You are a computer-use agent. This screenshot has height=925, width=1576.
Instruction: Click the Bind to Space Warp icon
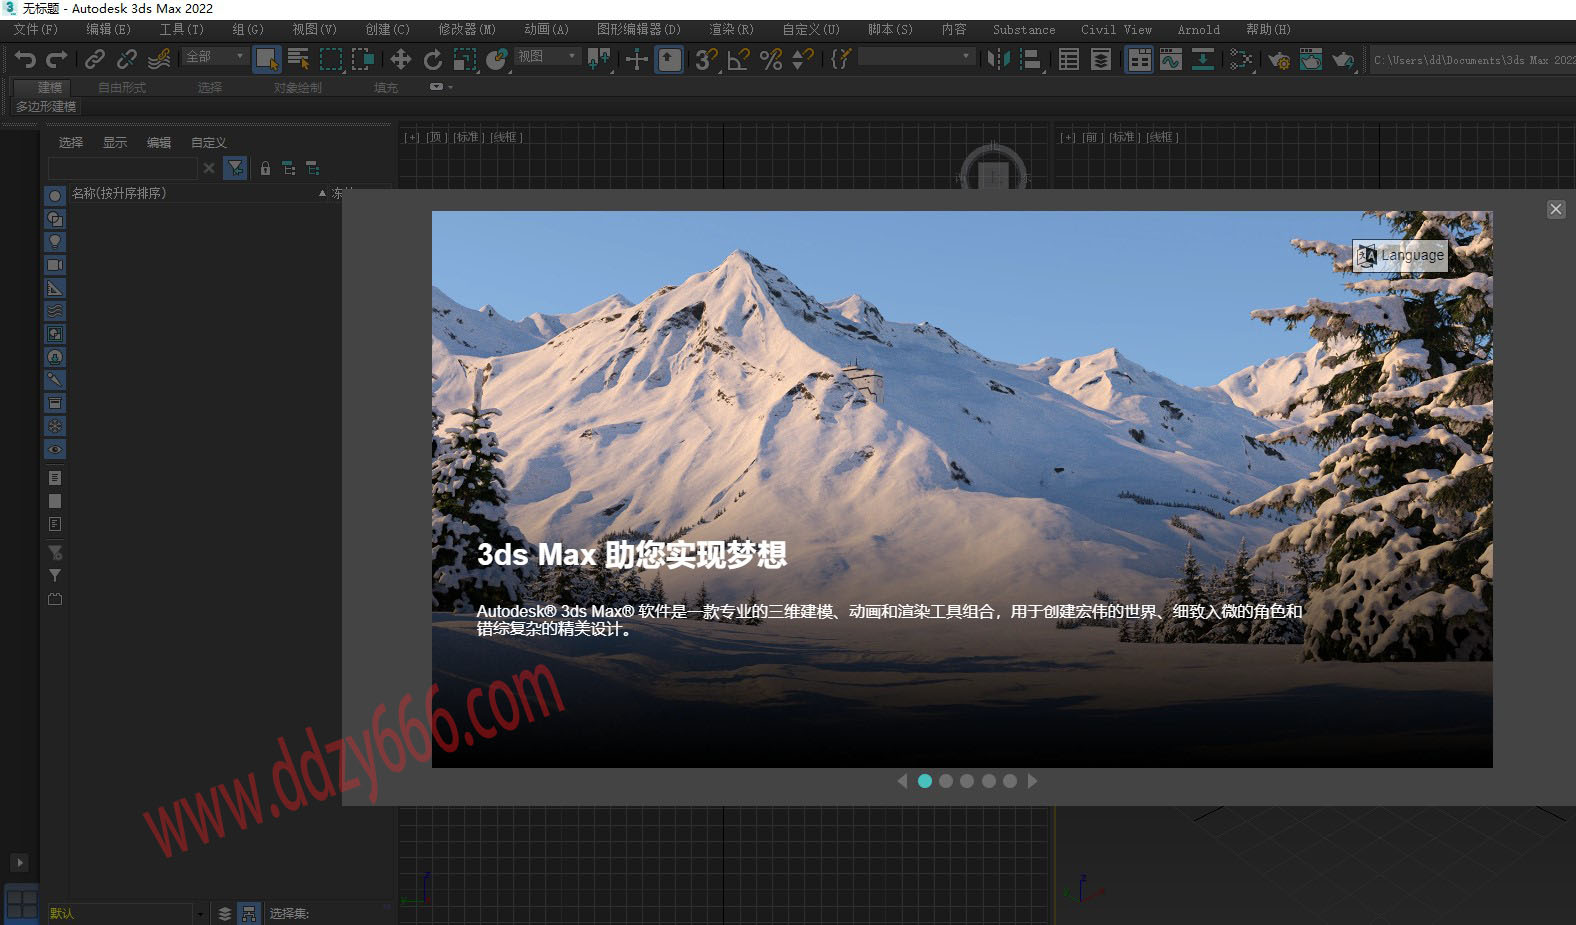[x=159, y=59]
